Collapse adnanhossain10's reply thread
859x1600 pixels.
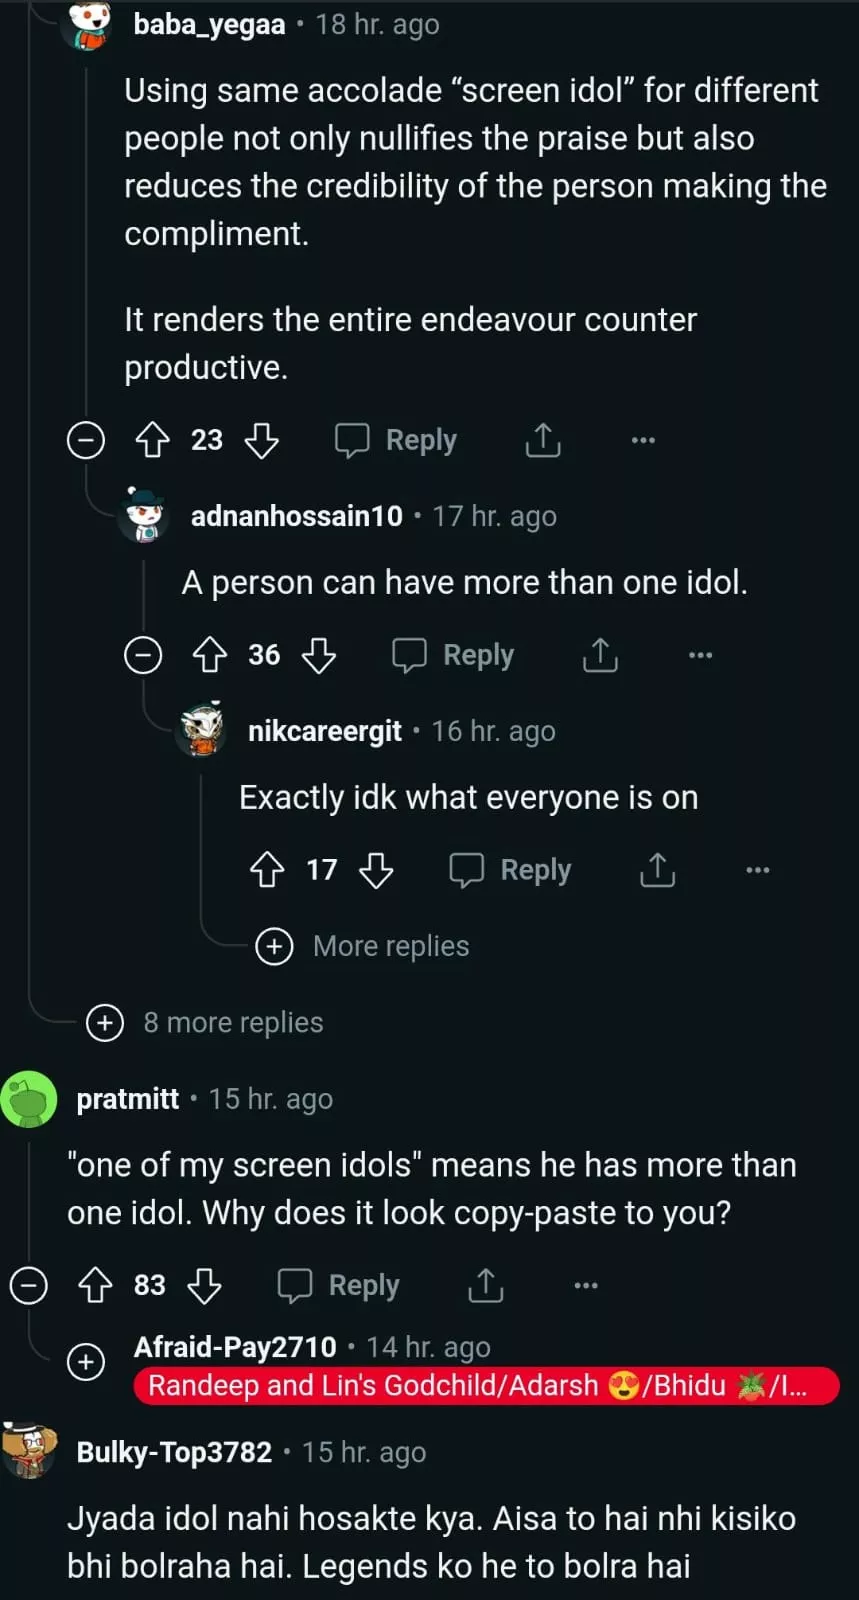tap(143, 655)
